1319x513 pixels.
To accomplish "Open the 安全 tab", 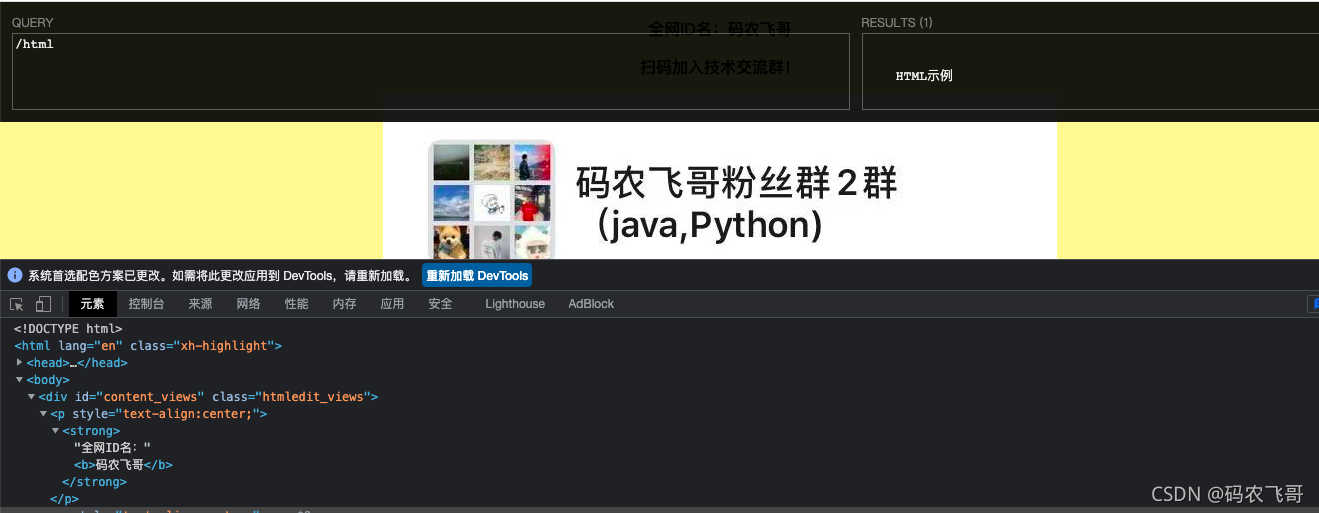I will pyautogui.click(x=441, y=304).
